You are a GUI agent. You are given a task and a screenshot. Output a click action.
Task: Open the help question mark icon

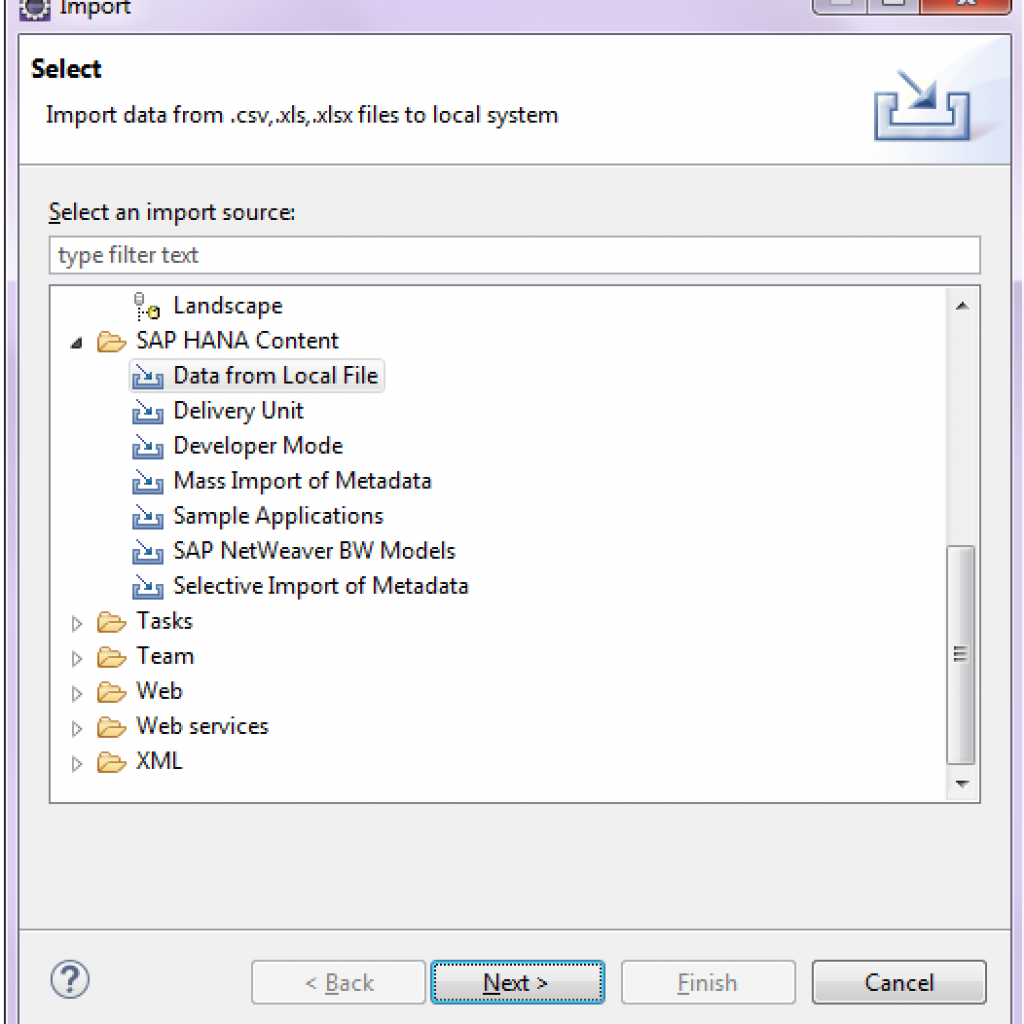pos(70,979)
